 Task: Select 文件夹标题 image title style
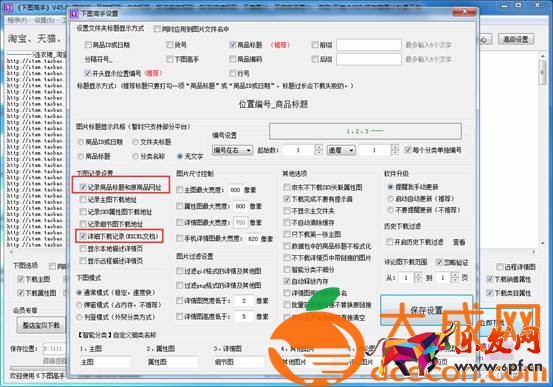click(135, 142)
